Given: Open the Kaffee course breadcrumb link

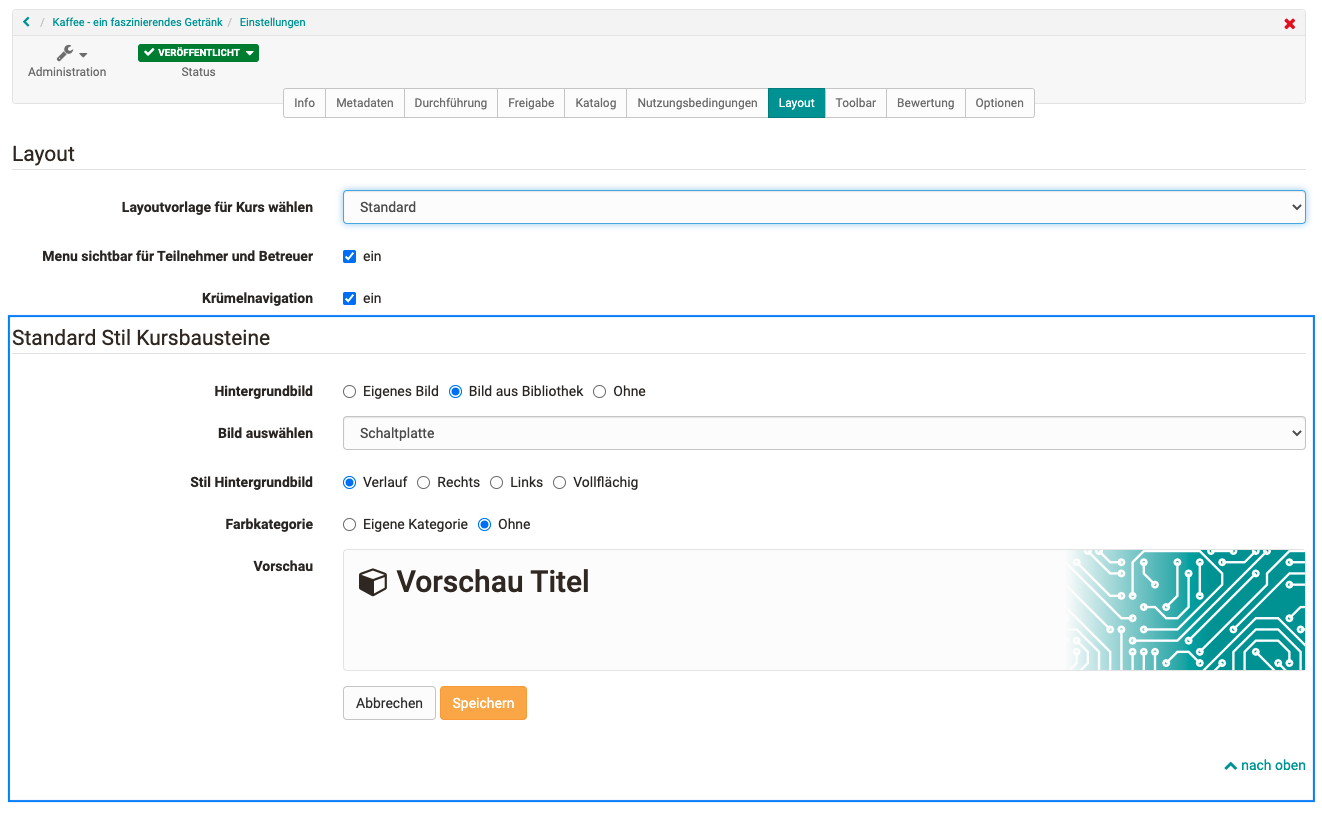Looking at the screenshot, I should 137,22.
